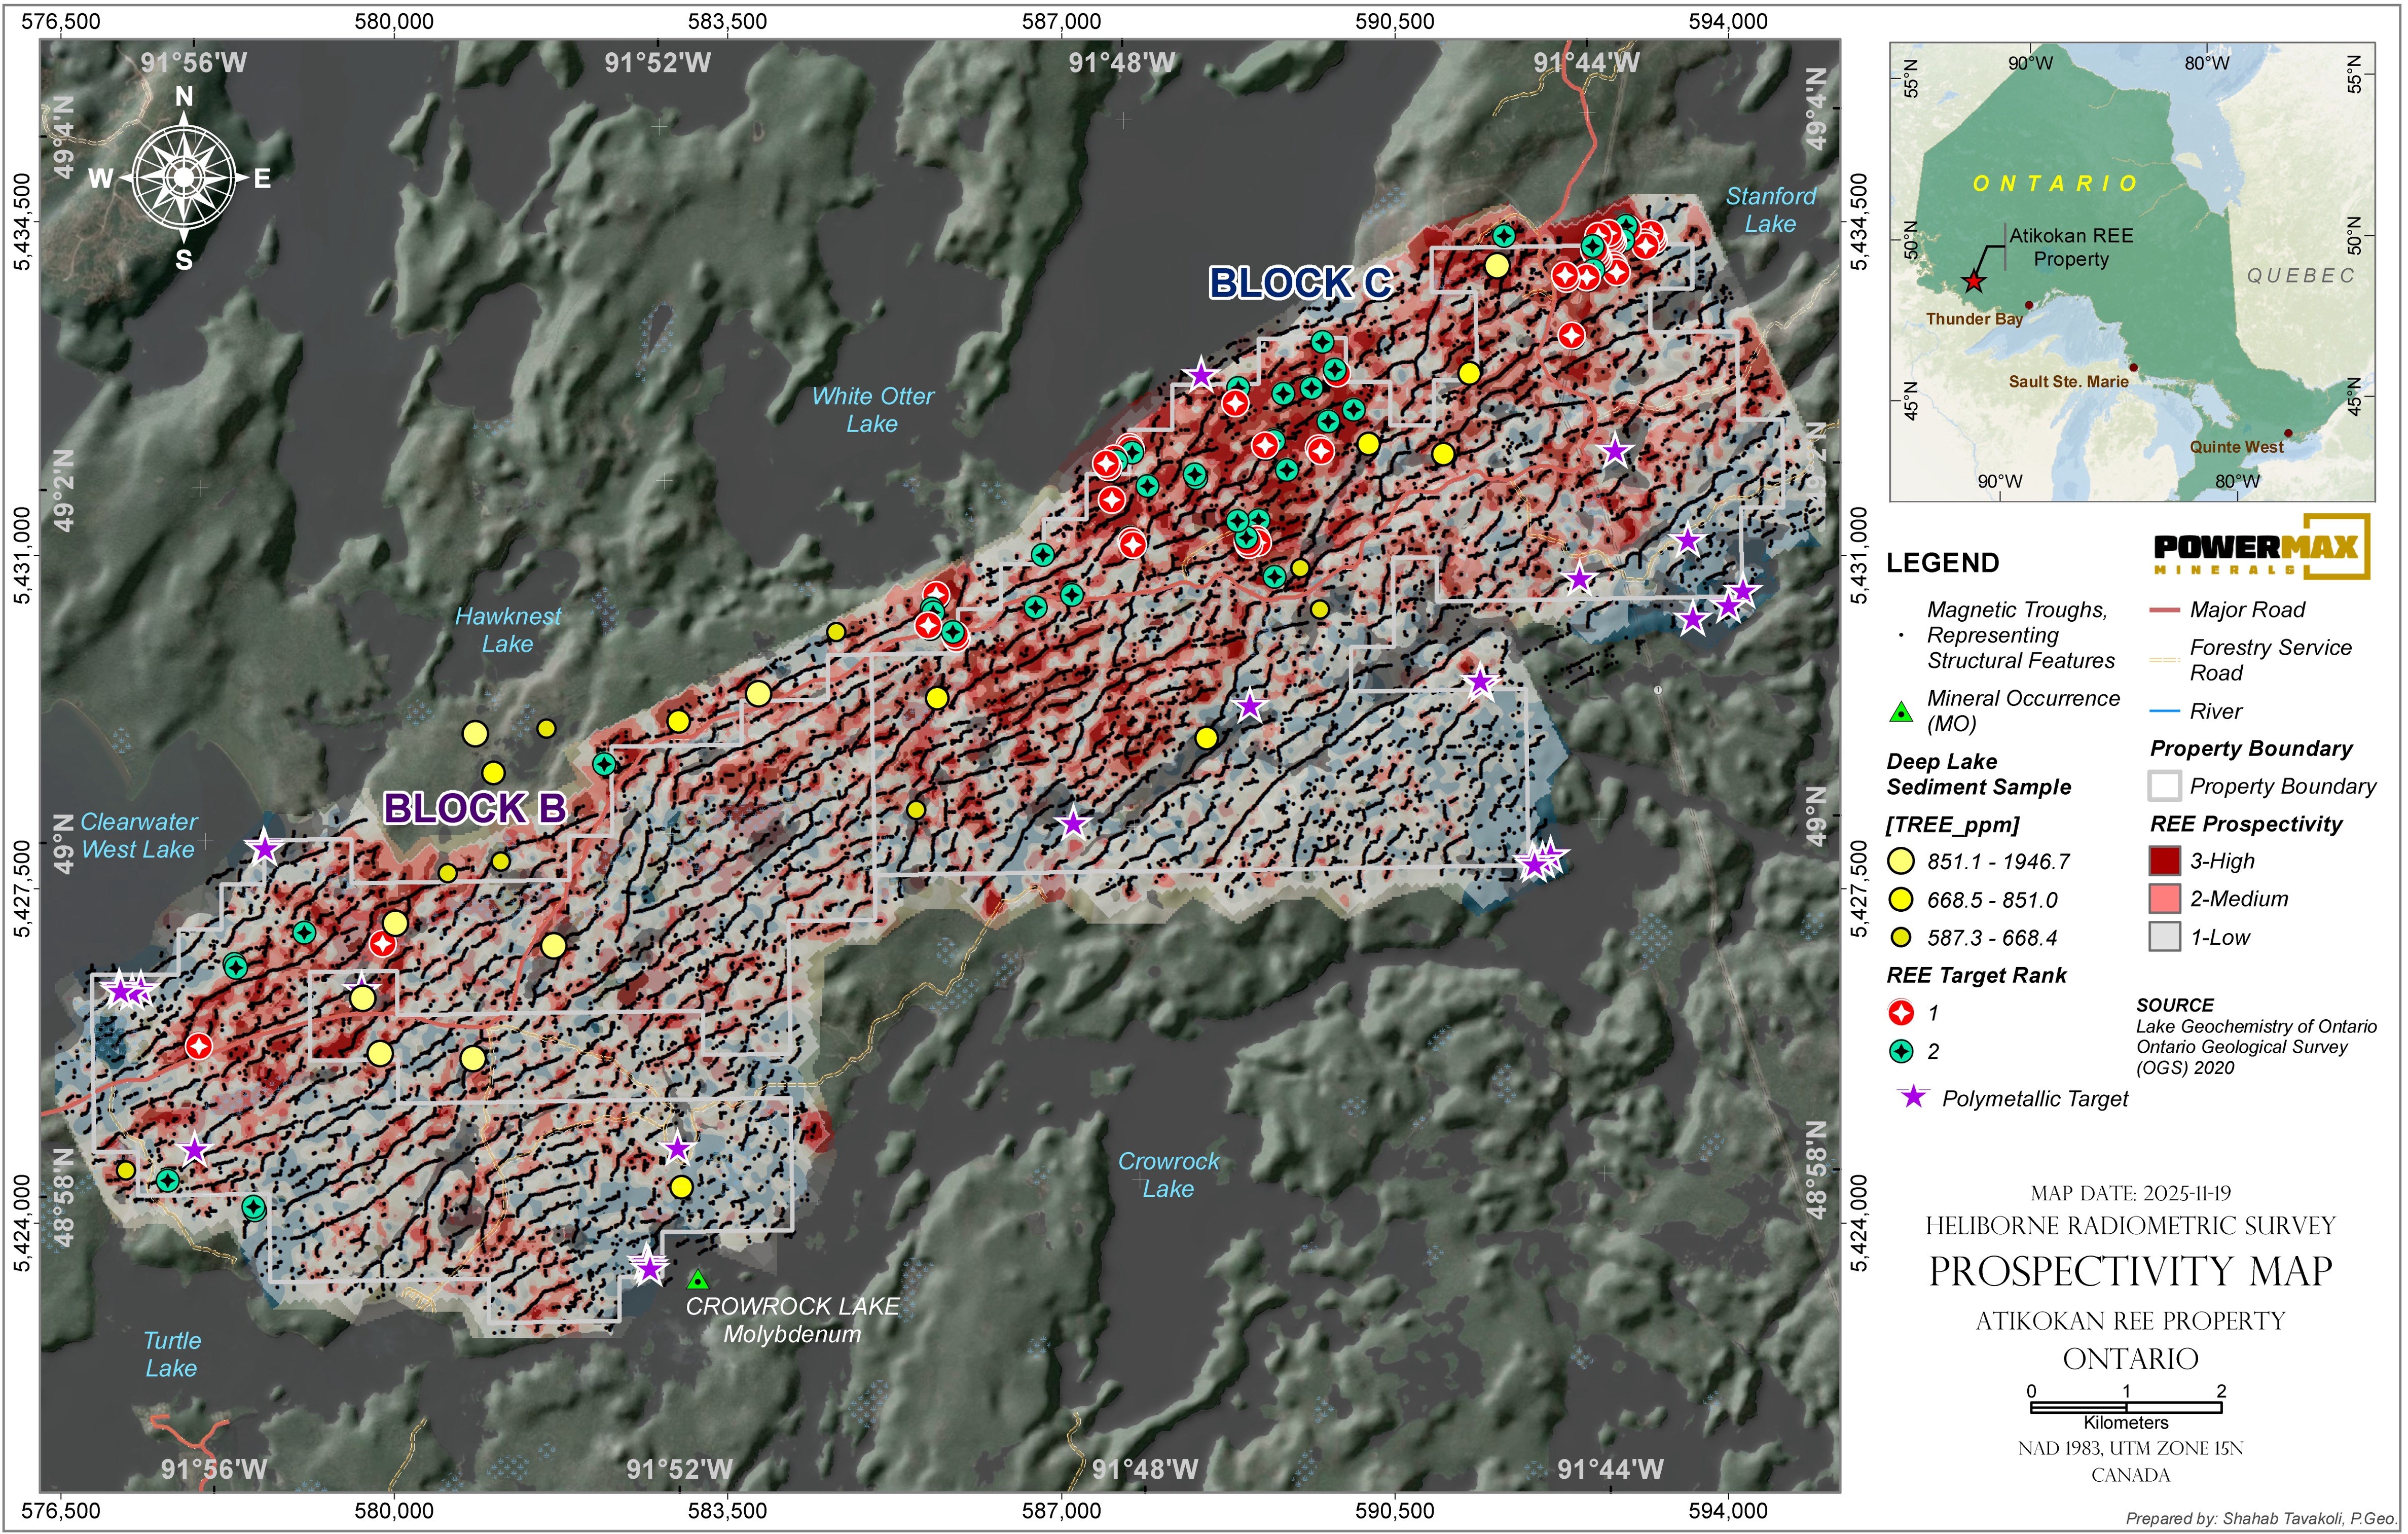Click the Crowrock Lake Molybdenum triangle marker

pyautogui.click(x=698, y=1279)
